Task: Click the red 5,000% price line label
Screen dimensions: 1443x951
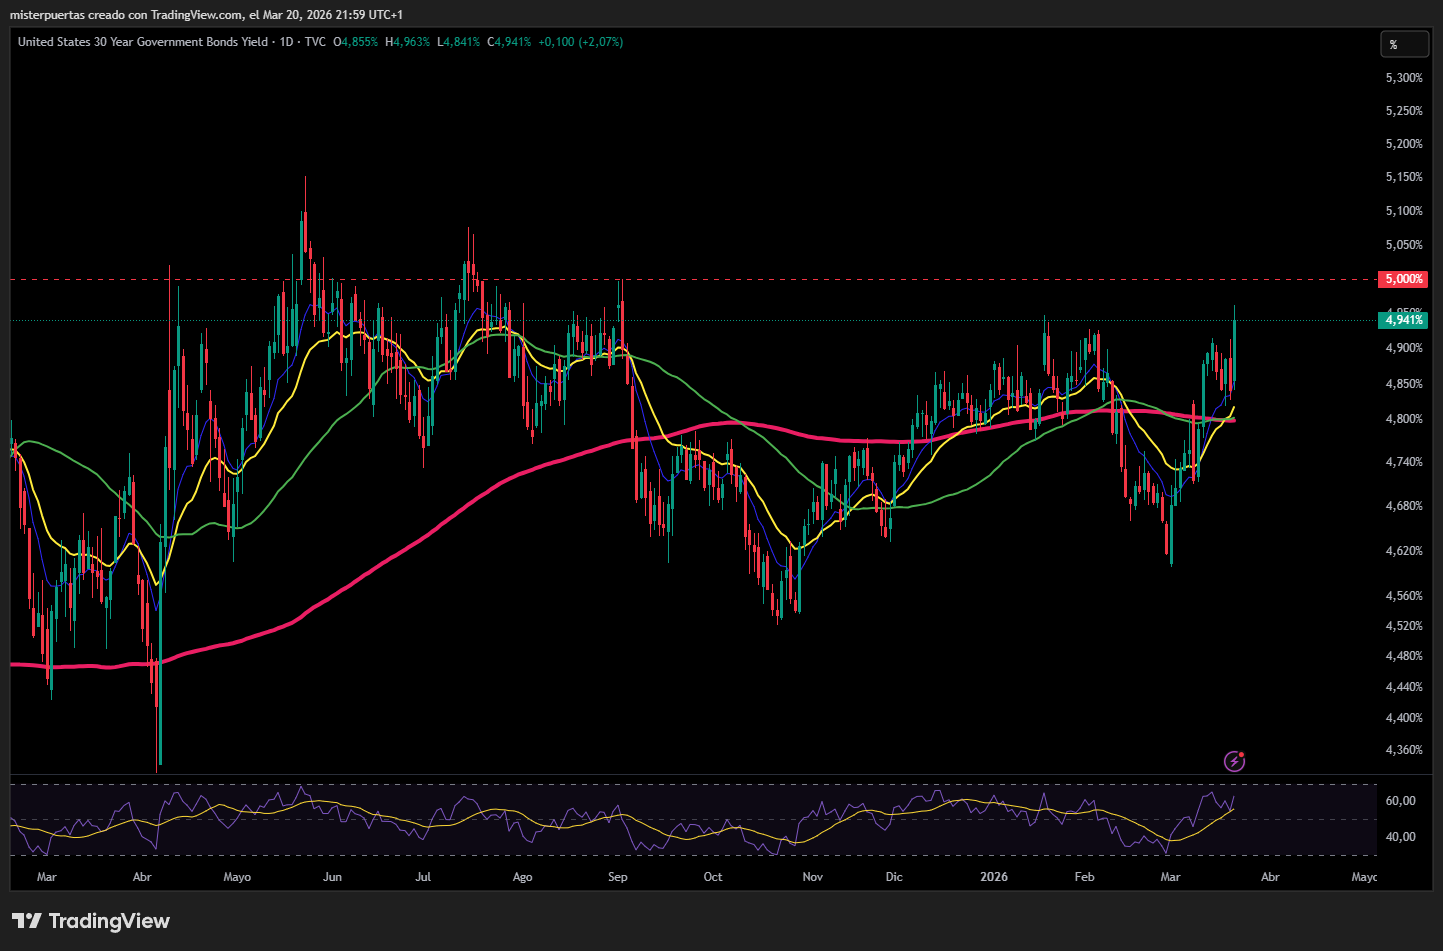Action: [x=1402, y=279]
